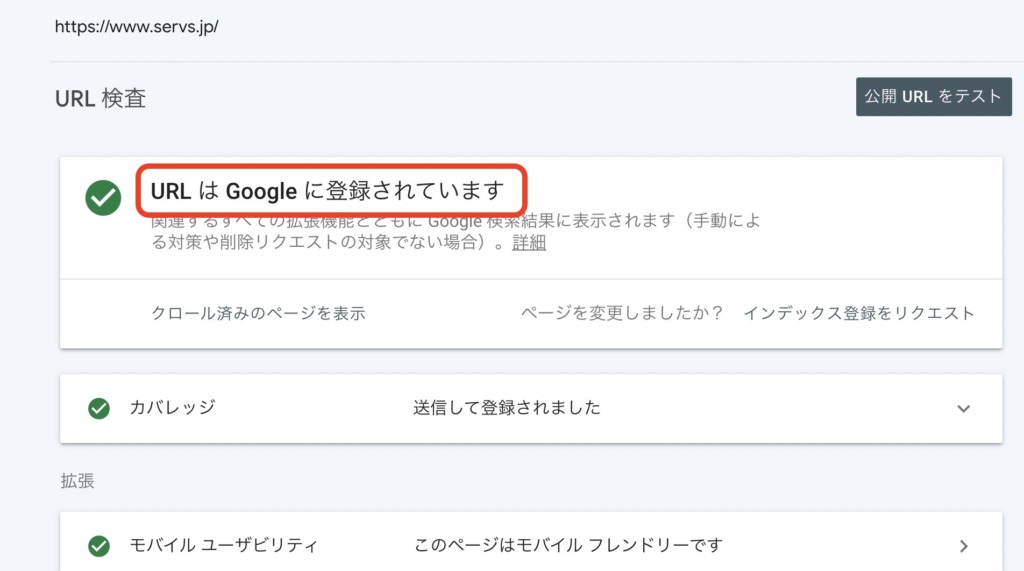The width and height of the screenshot is (1024, 571).
Task: Open mobile usability details via right chevron
Action: [964, 546]
